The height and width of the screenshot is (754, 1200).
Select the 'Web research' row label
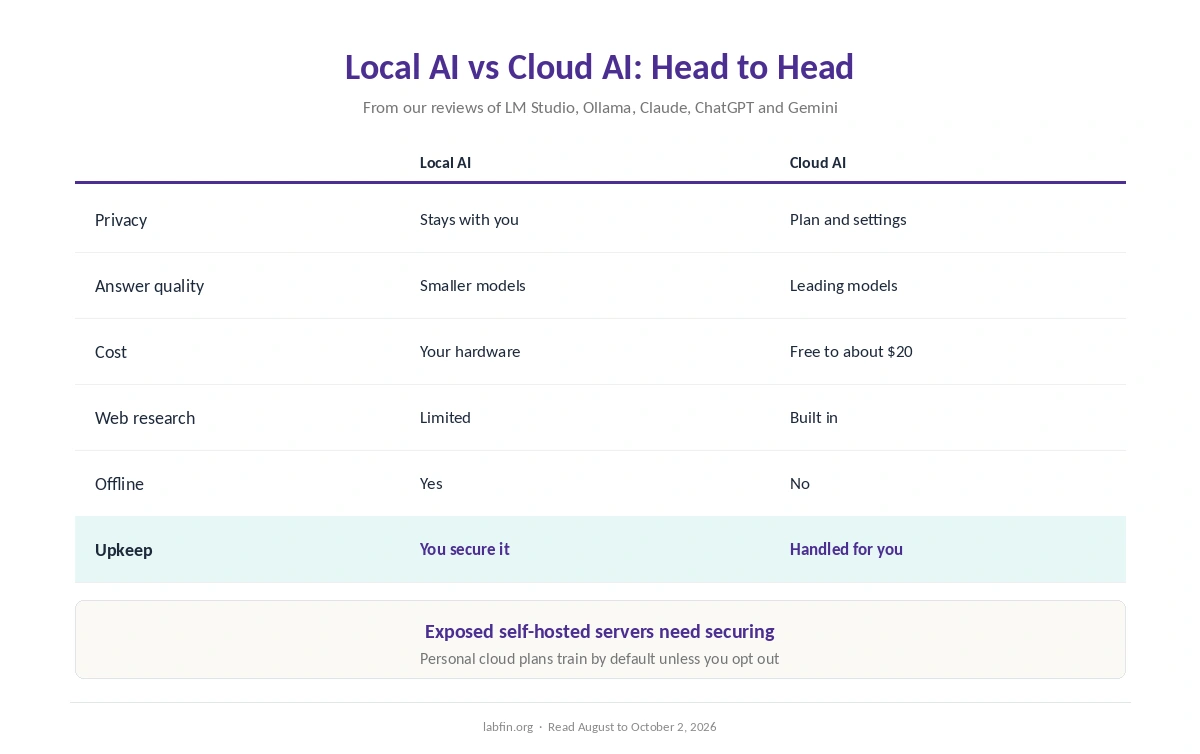[145, 418]
